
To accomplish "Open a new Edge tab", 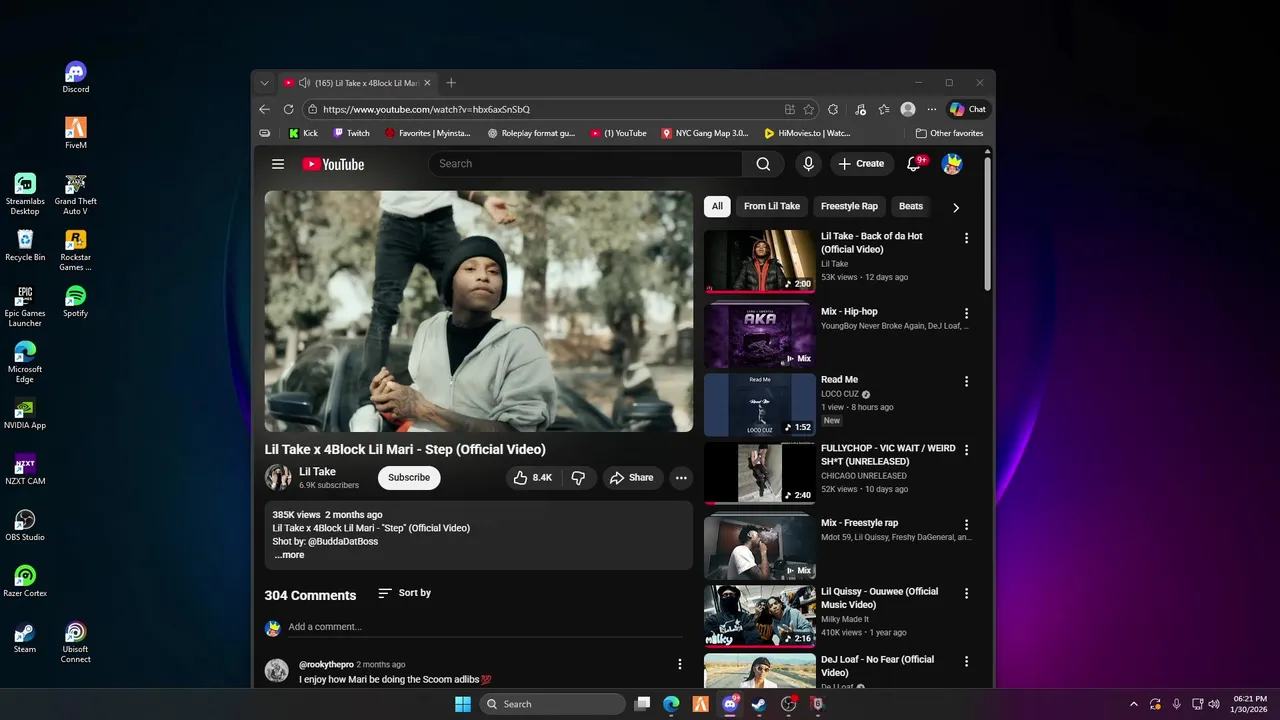I will click(x=451, y=83).
